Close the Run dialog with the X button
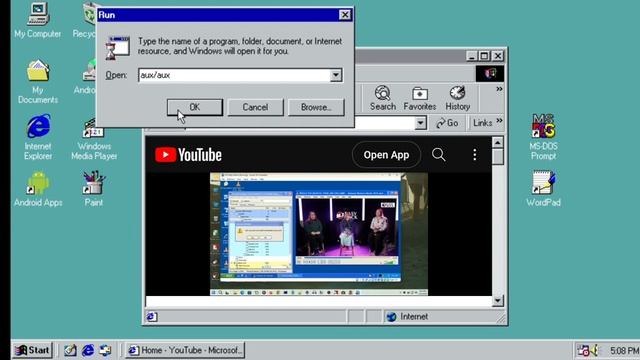The width and height of the screenshot is (640, 360). click(345, 15)
